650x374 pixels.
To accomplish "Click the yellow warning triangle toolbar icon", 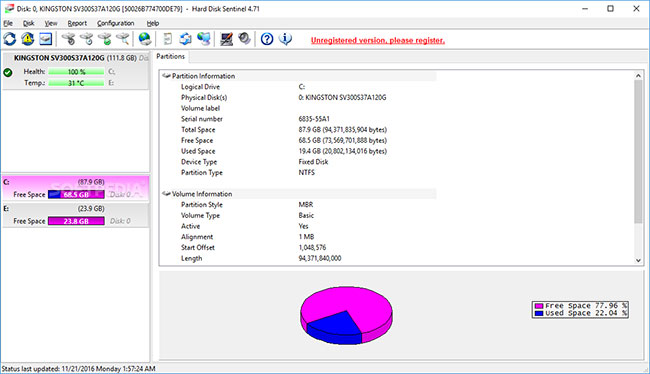I will (28, 39).
